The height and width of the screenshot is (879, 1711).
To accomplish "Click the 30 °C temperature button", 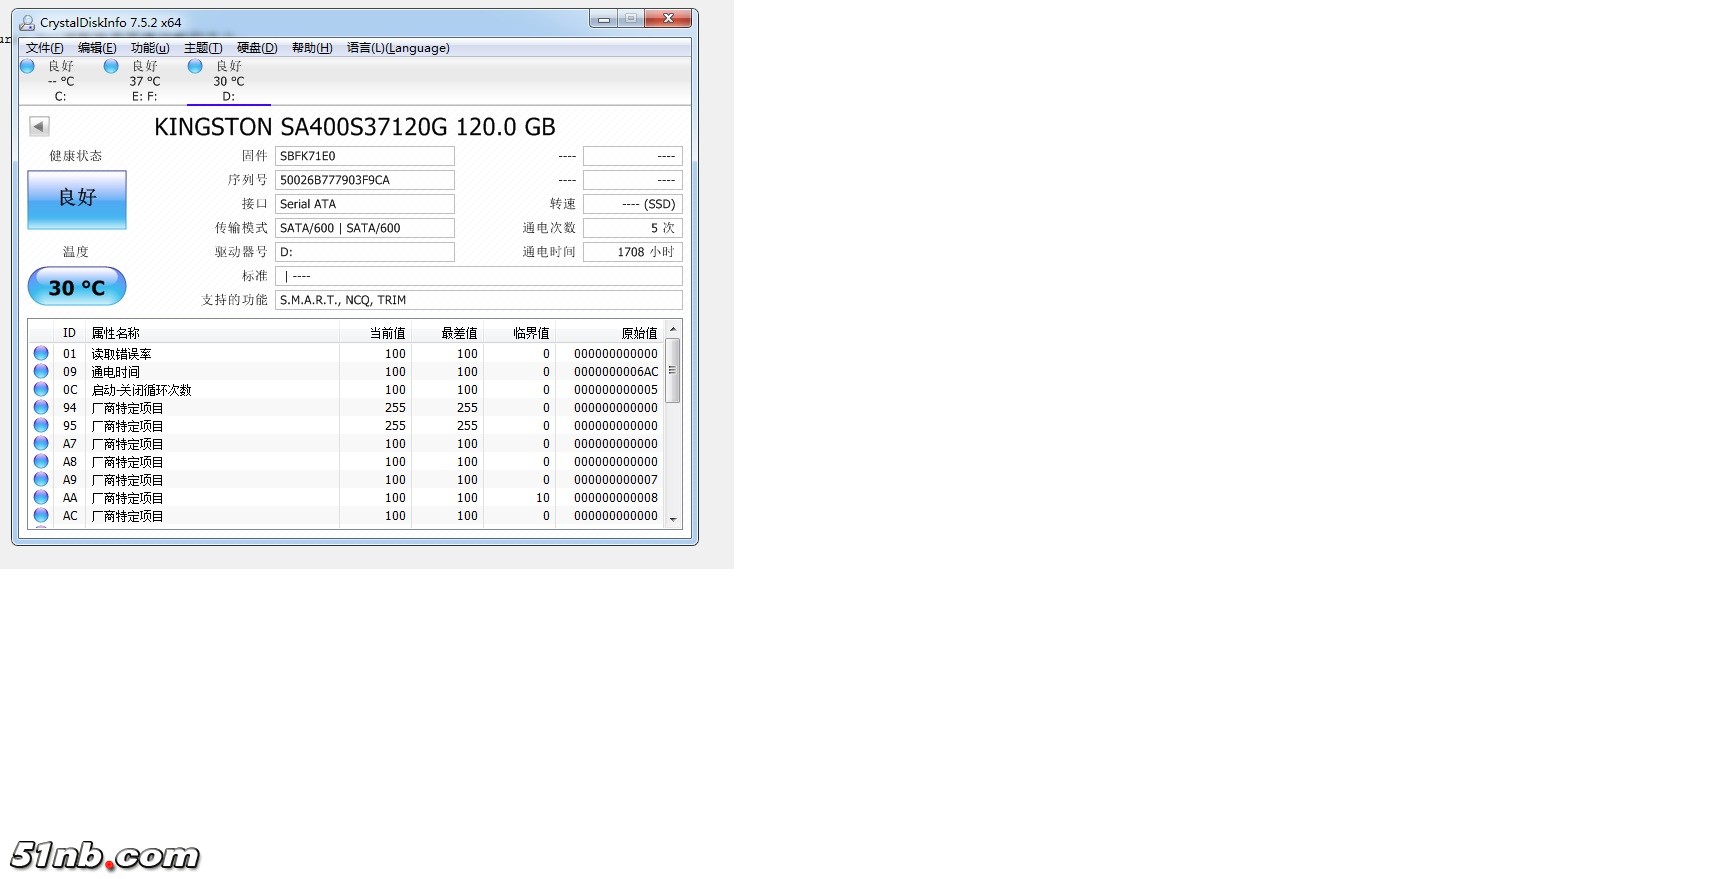I will [77, 287].
